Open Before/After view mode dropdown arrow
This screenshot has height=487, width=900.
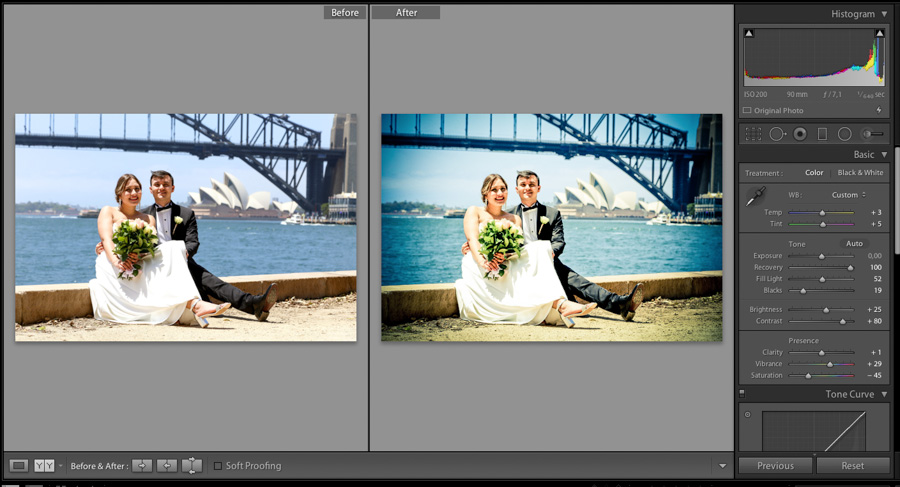[60, 466]
